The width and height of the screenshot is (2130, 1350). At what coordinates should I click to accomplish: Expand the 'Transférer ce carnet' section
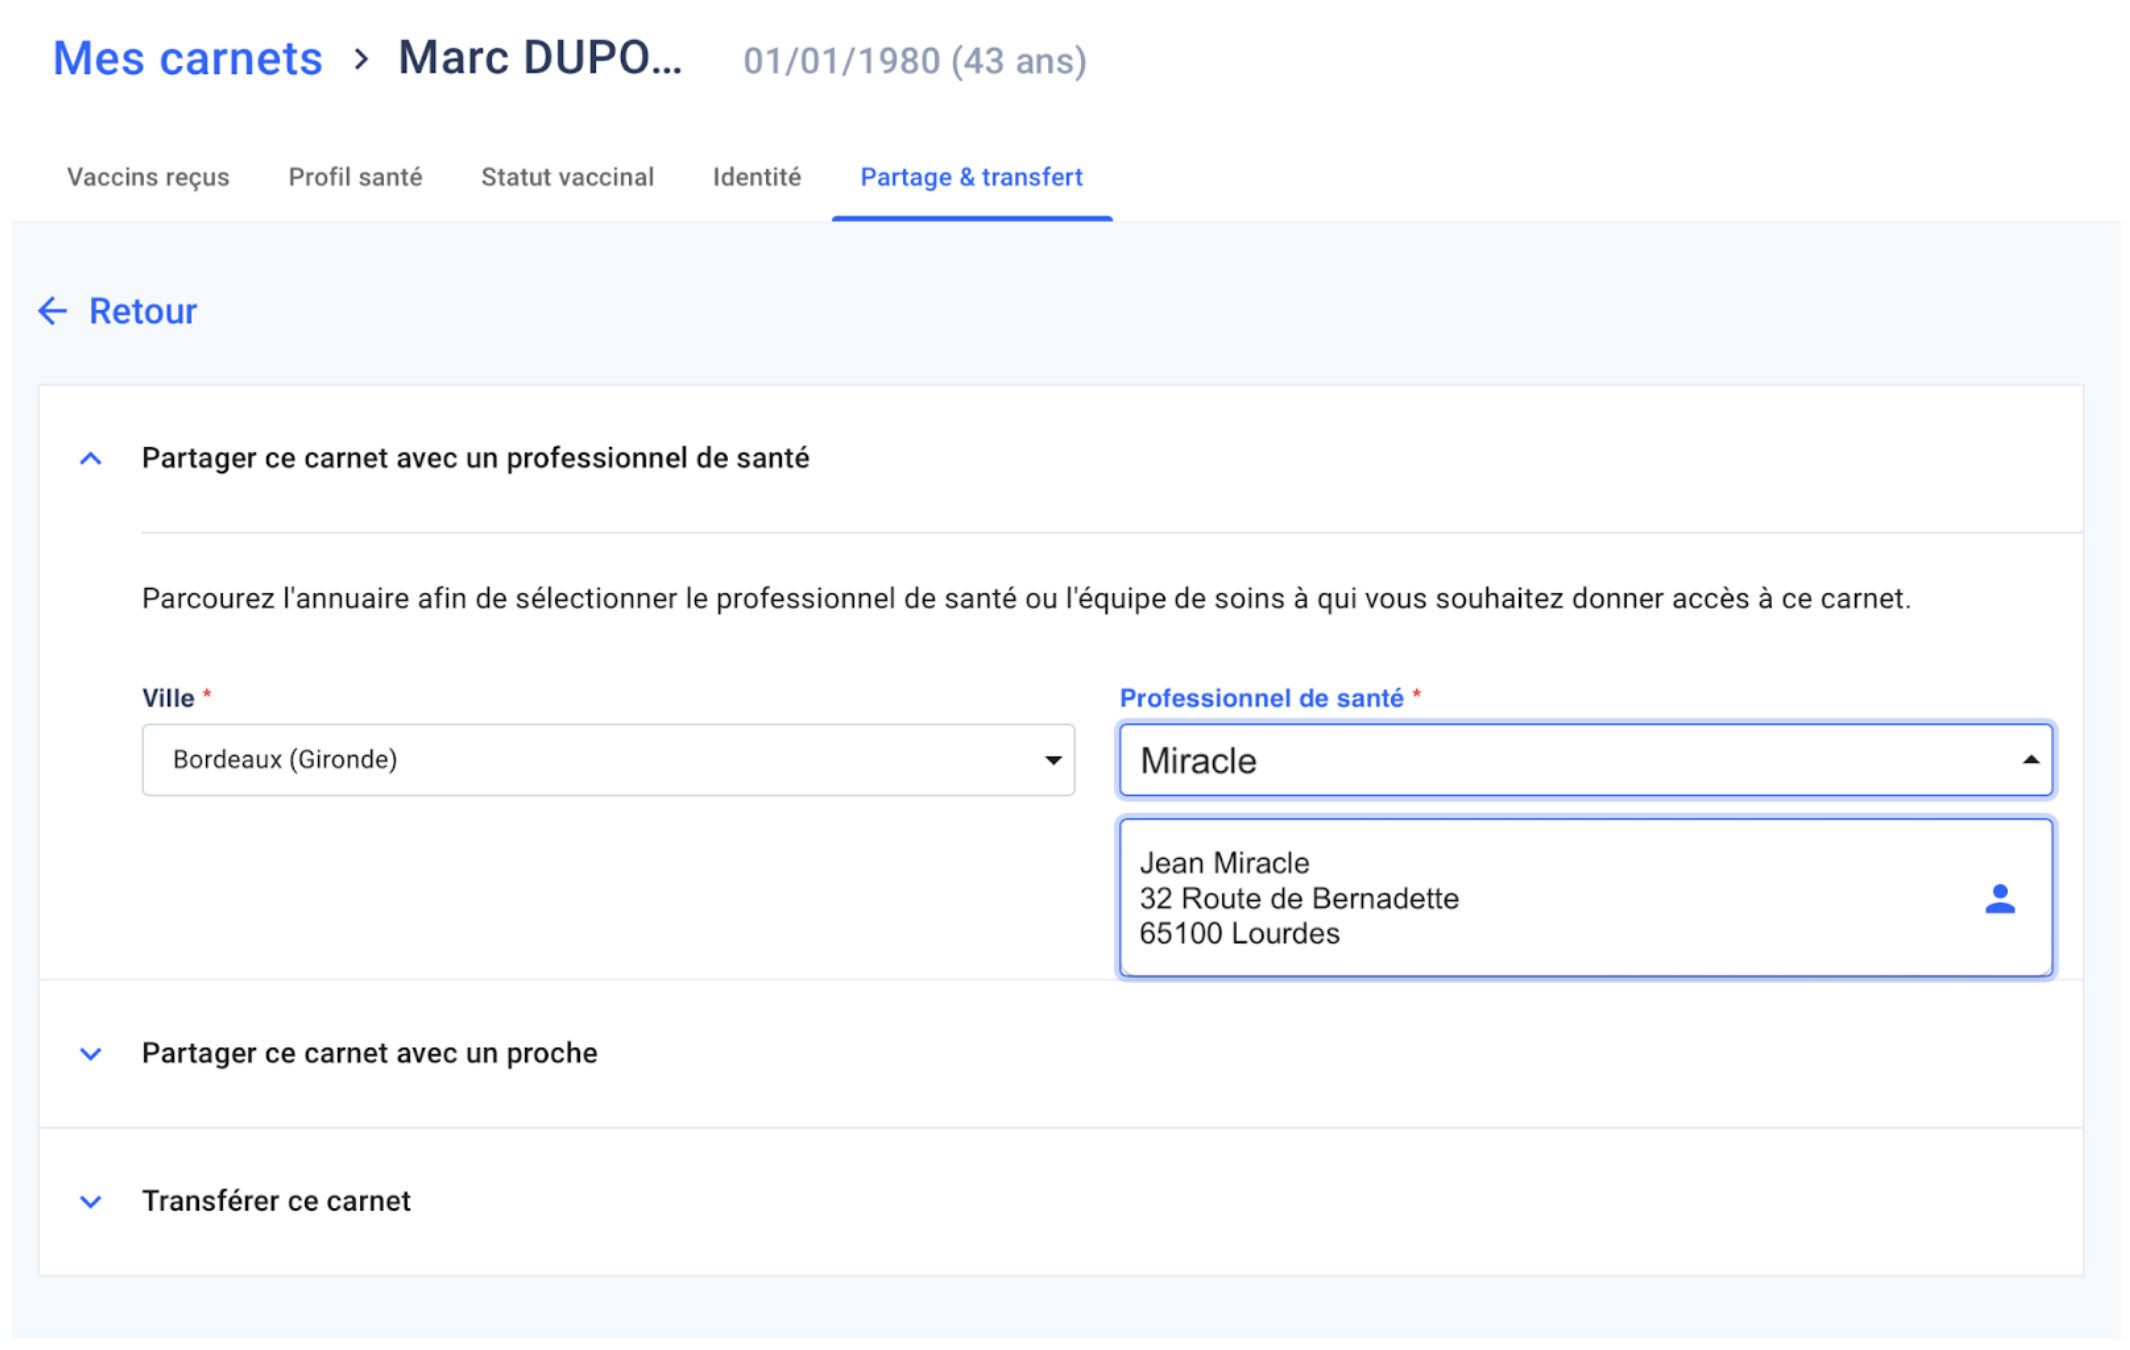(x=90, y=1202)
